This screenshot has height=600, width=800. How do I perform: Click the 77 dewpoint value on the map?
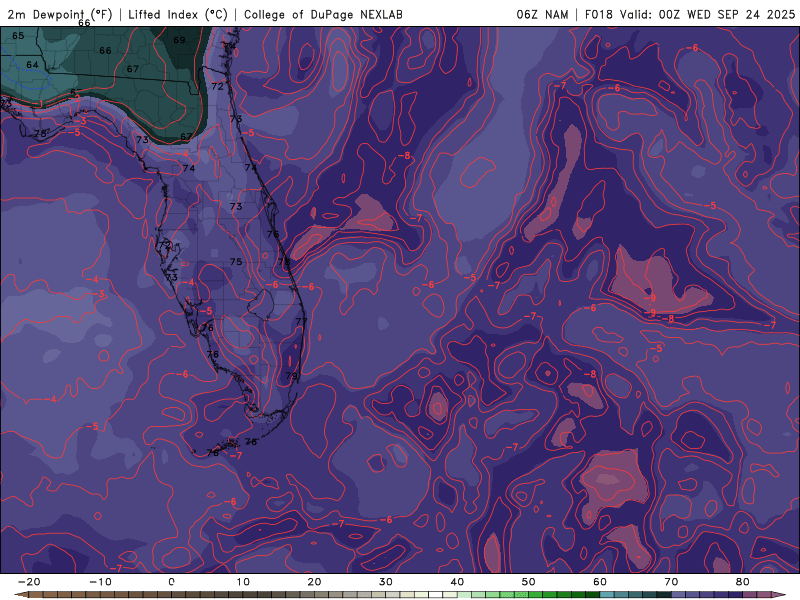pos(302,321)
